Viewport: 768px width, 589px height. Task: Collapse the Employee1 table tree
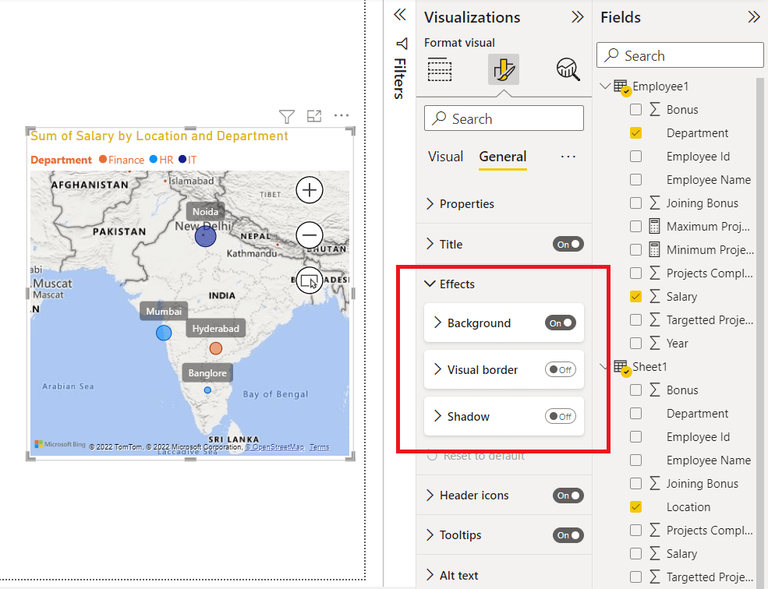(605, 86)
